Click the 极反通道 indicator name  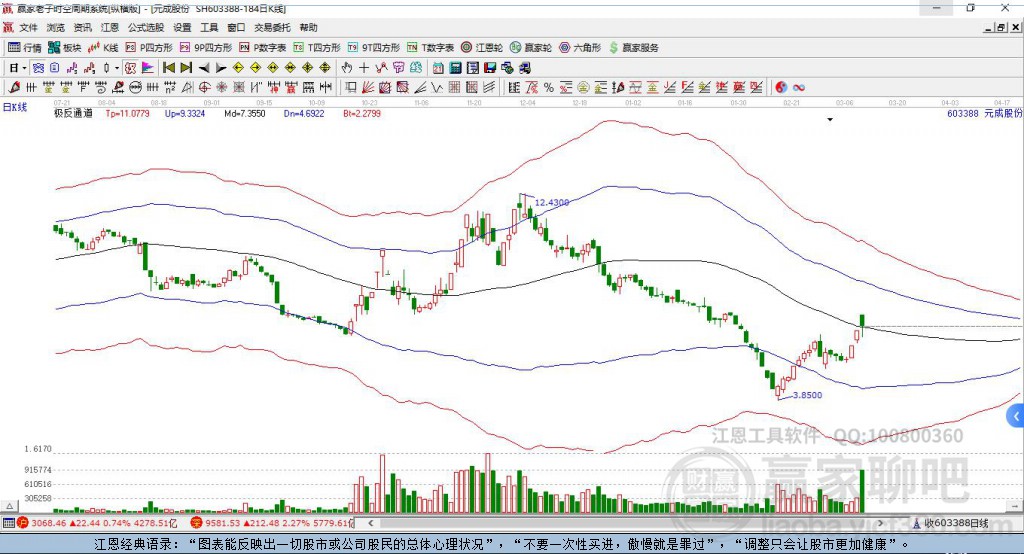coord(73,113)
